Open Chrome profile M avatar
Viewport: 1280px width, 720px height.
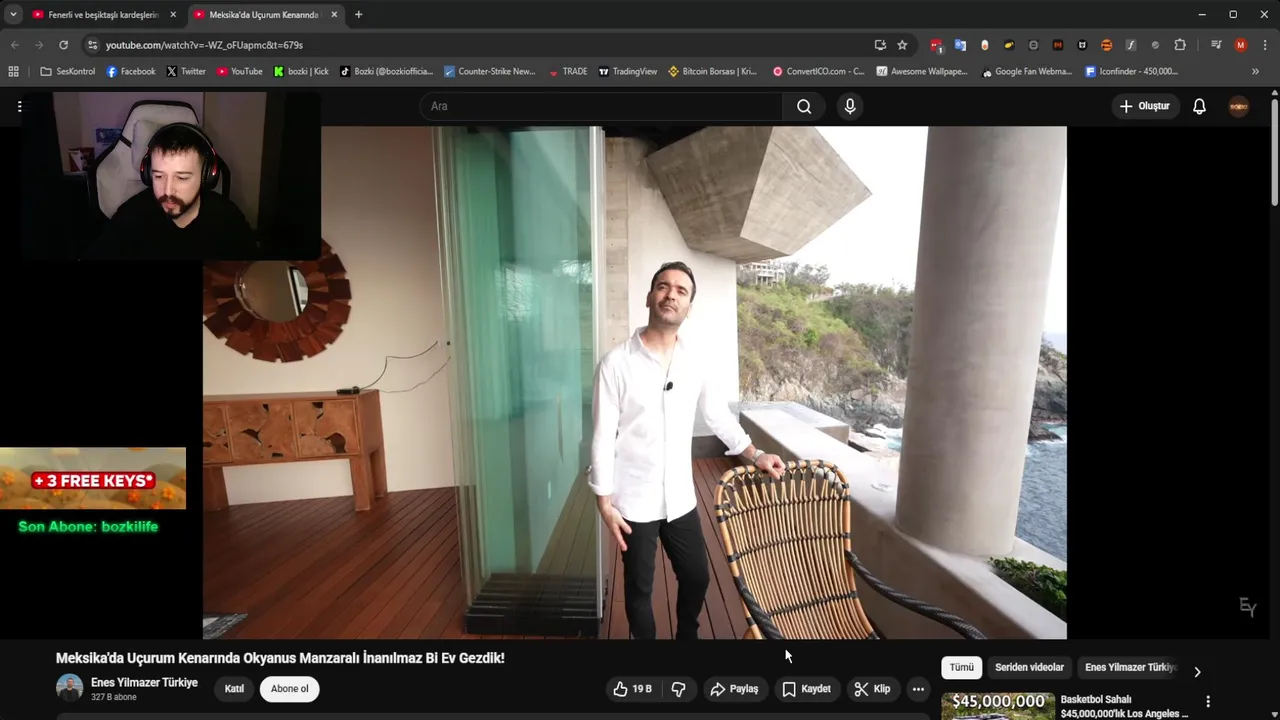[1241, 45]
